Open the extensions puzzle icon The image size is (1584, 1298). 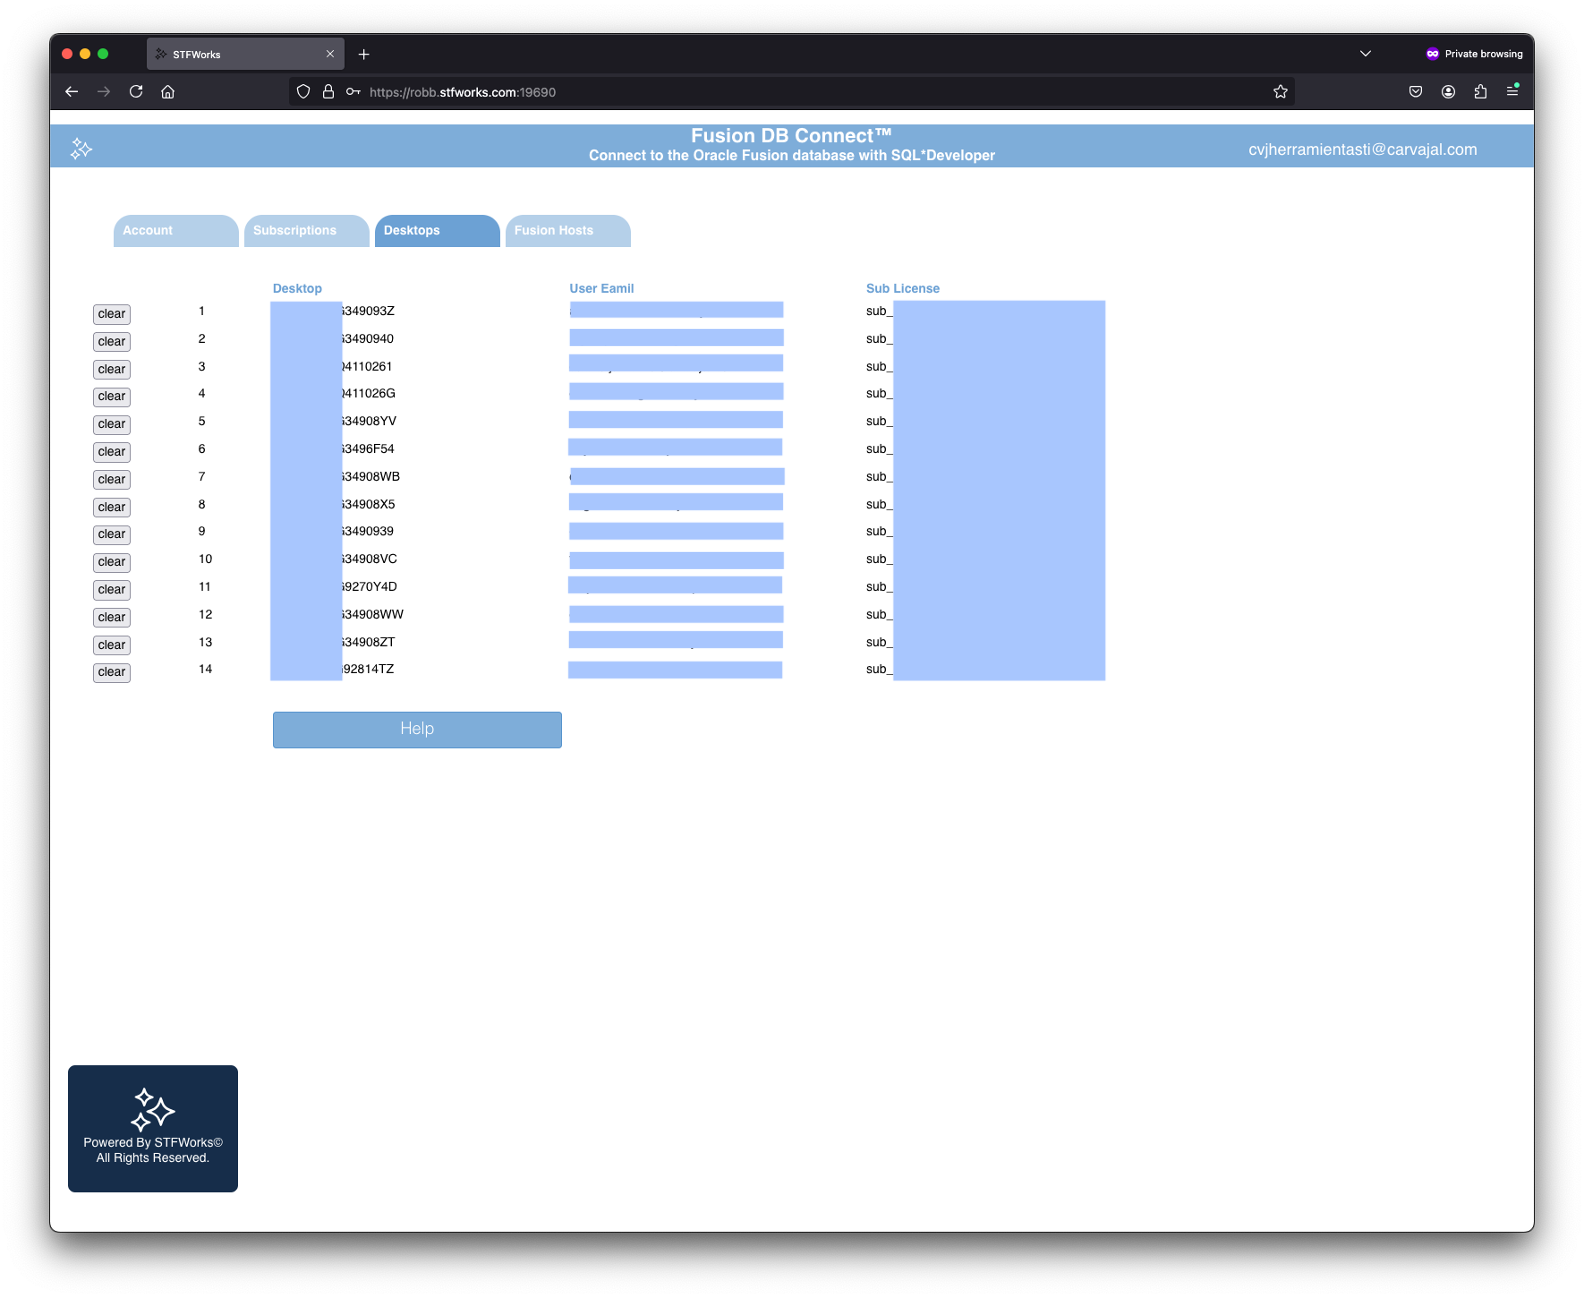pos(1480,92)
